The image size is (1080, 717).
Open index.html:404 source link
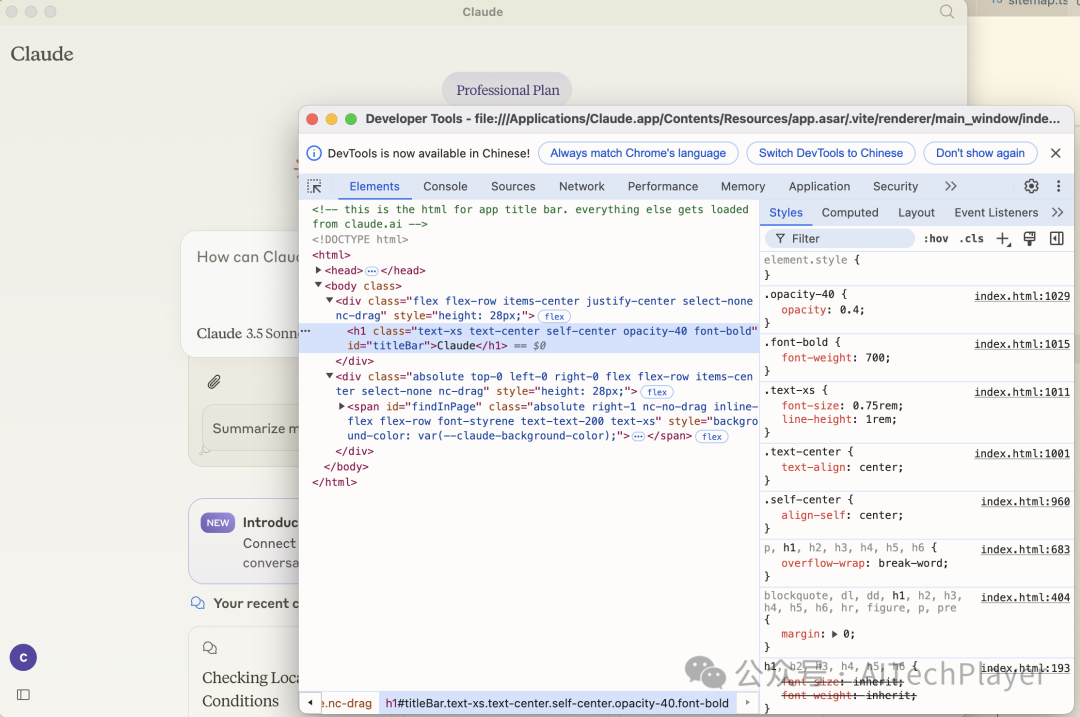click(x=1025, y=597)
